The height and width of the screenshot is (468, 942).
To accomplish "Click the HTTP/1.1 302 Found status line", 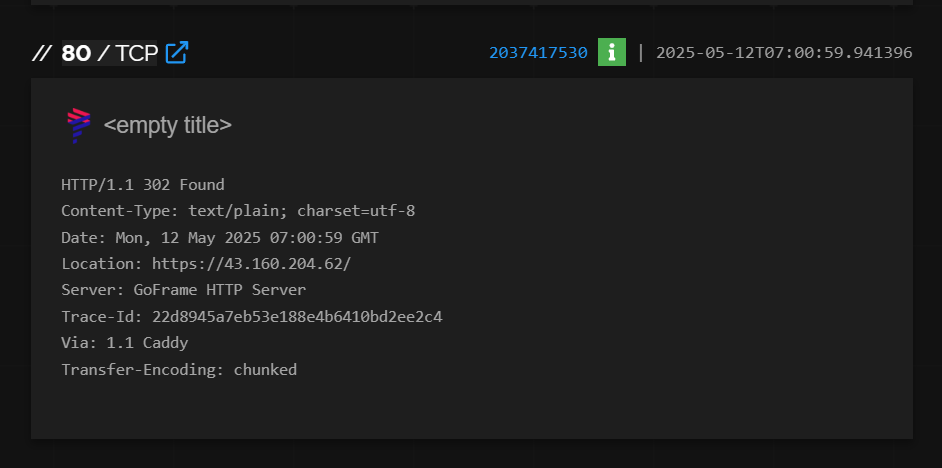I will (x=143, y=184).
